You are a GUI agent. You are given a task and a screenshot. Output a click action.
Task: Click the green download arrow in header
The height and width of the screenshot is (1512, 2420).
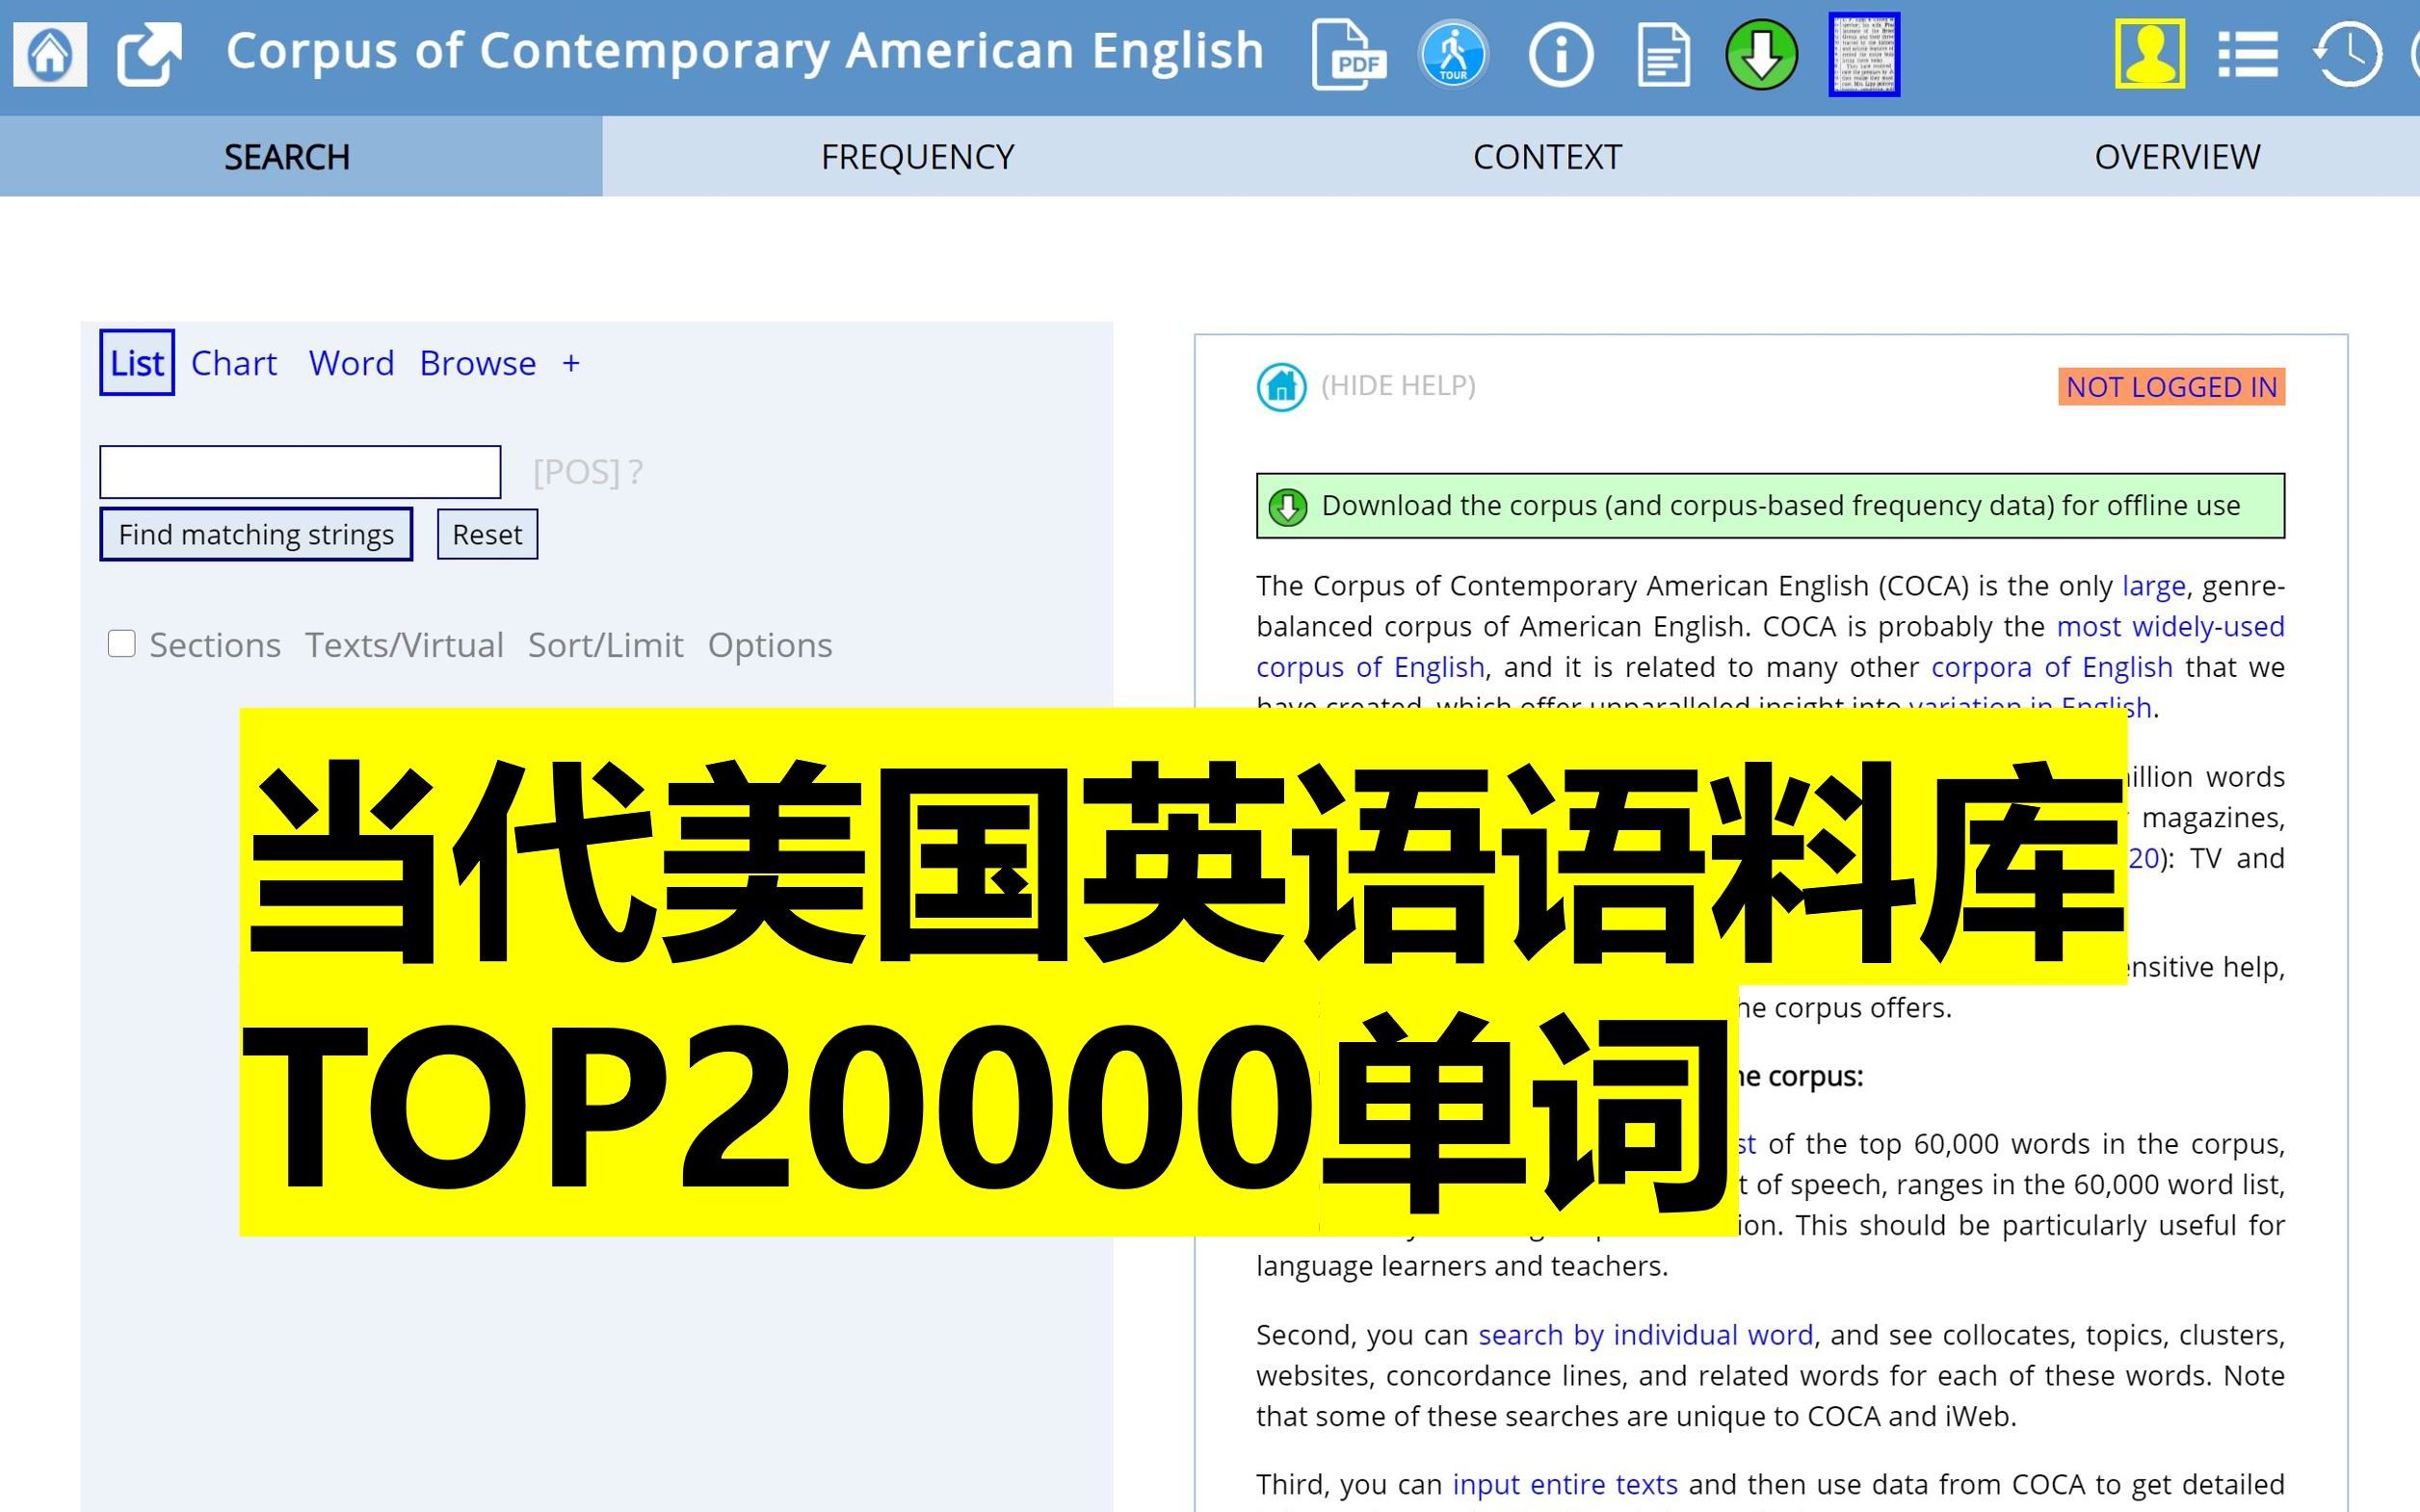coord(1762,54)
